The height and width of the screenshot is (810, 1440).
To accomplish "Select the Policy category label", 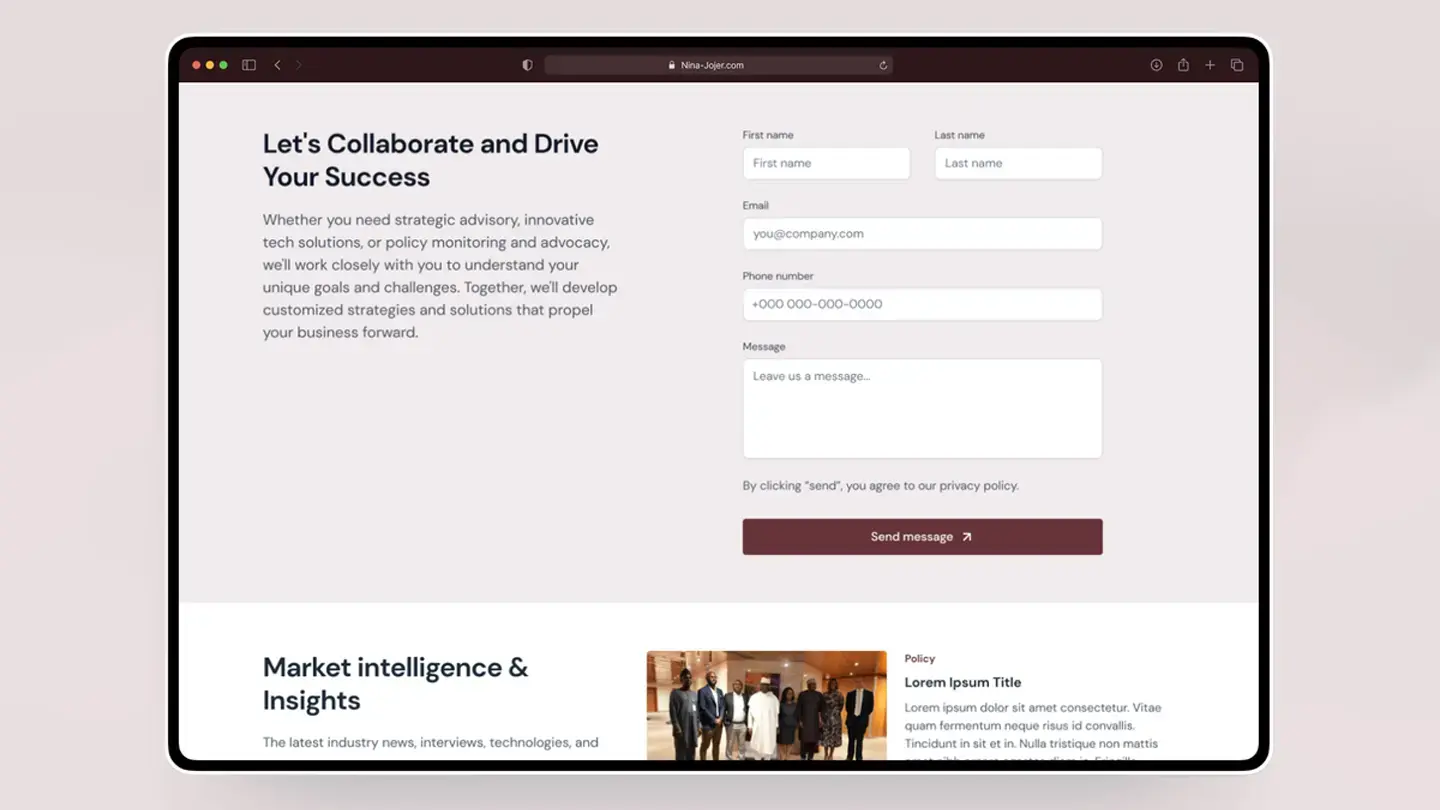I will click(x=919, y=659).
